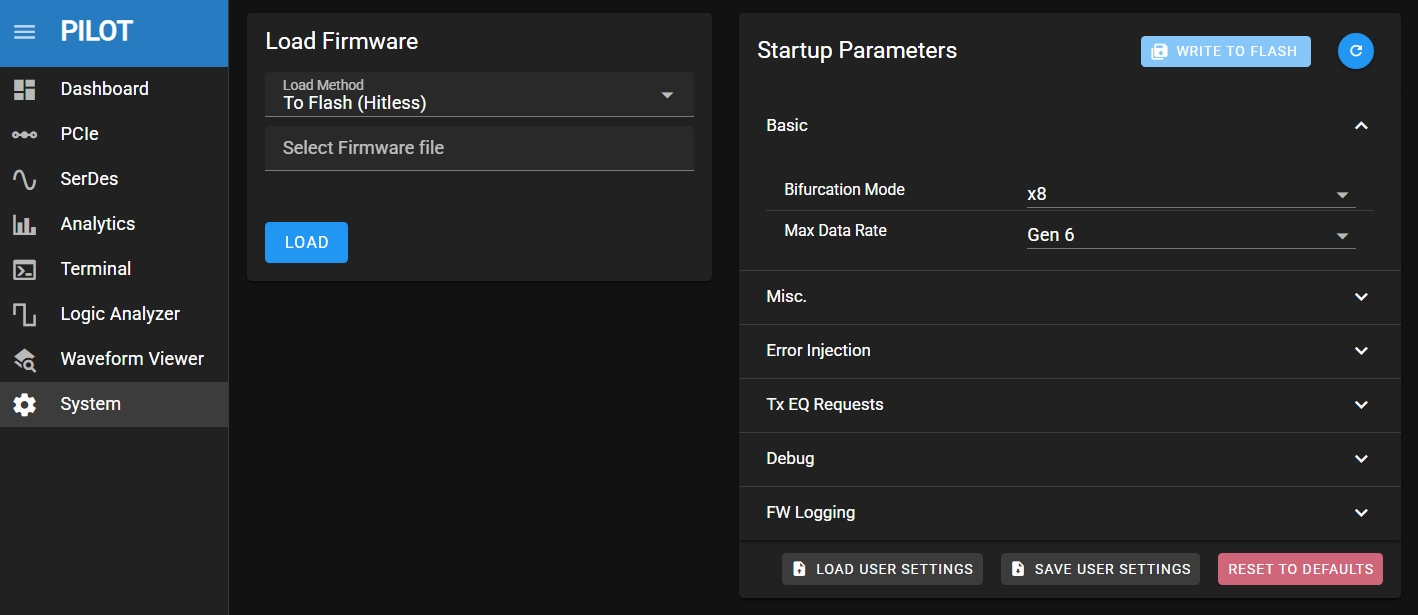1418x615 pixels.
Task: Expand the Tx EQ Requests section
Action: (1360, 405)
